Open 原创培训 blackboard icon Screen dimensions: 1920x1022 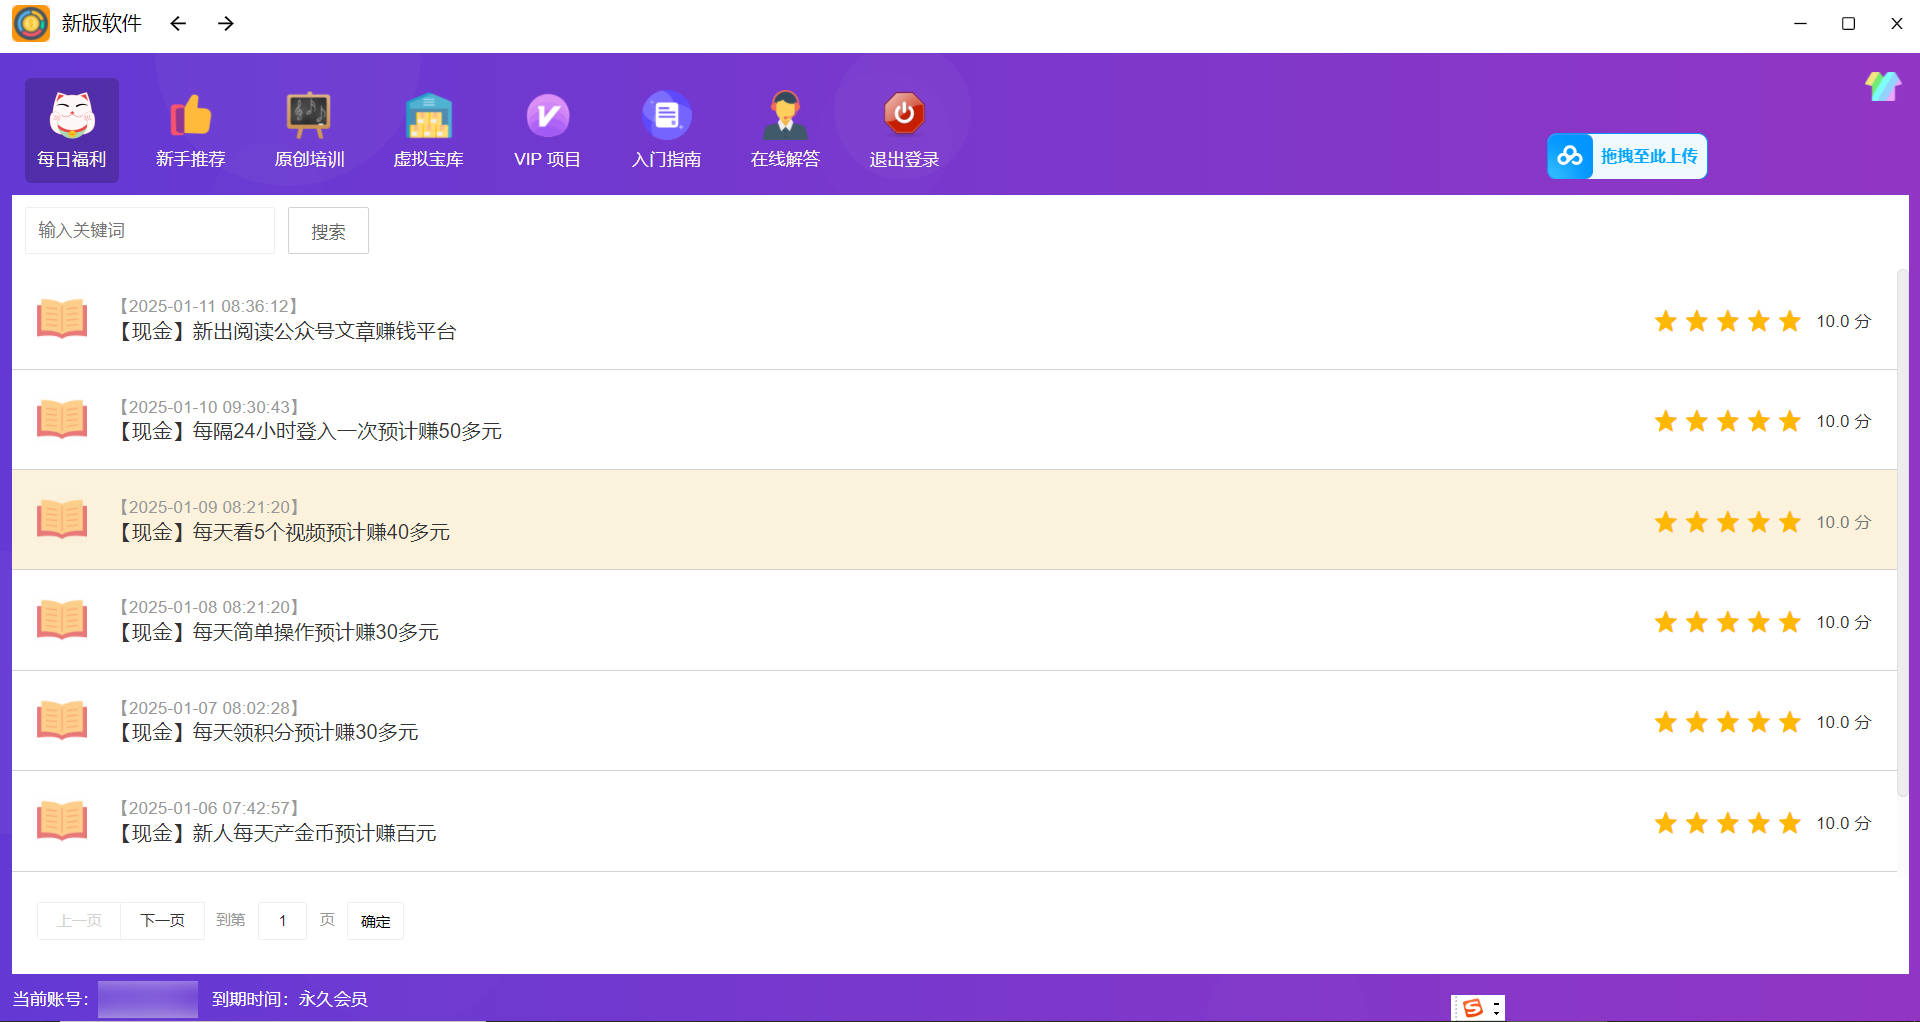click(x=309, y=116)
